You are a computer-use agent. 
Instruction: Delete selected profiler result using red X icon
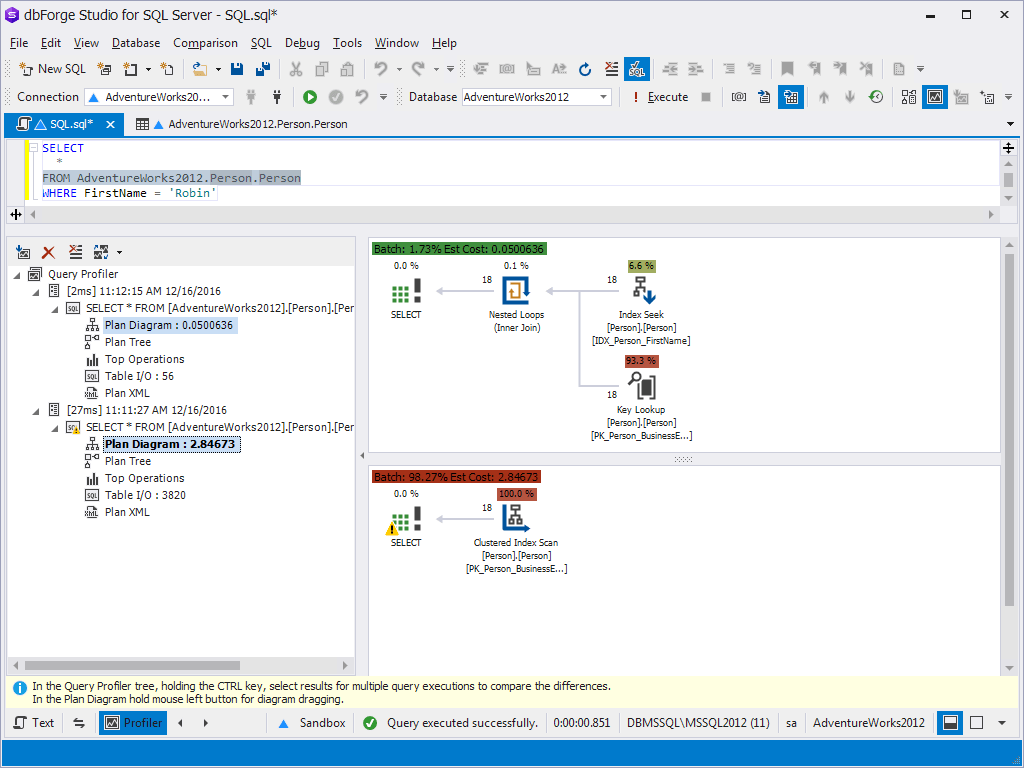48,252
